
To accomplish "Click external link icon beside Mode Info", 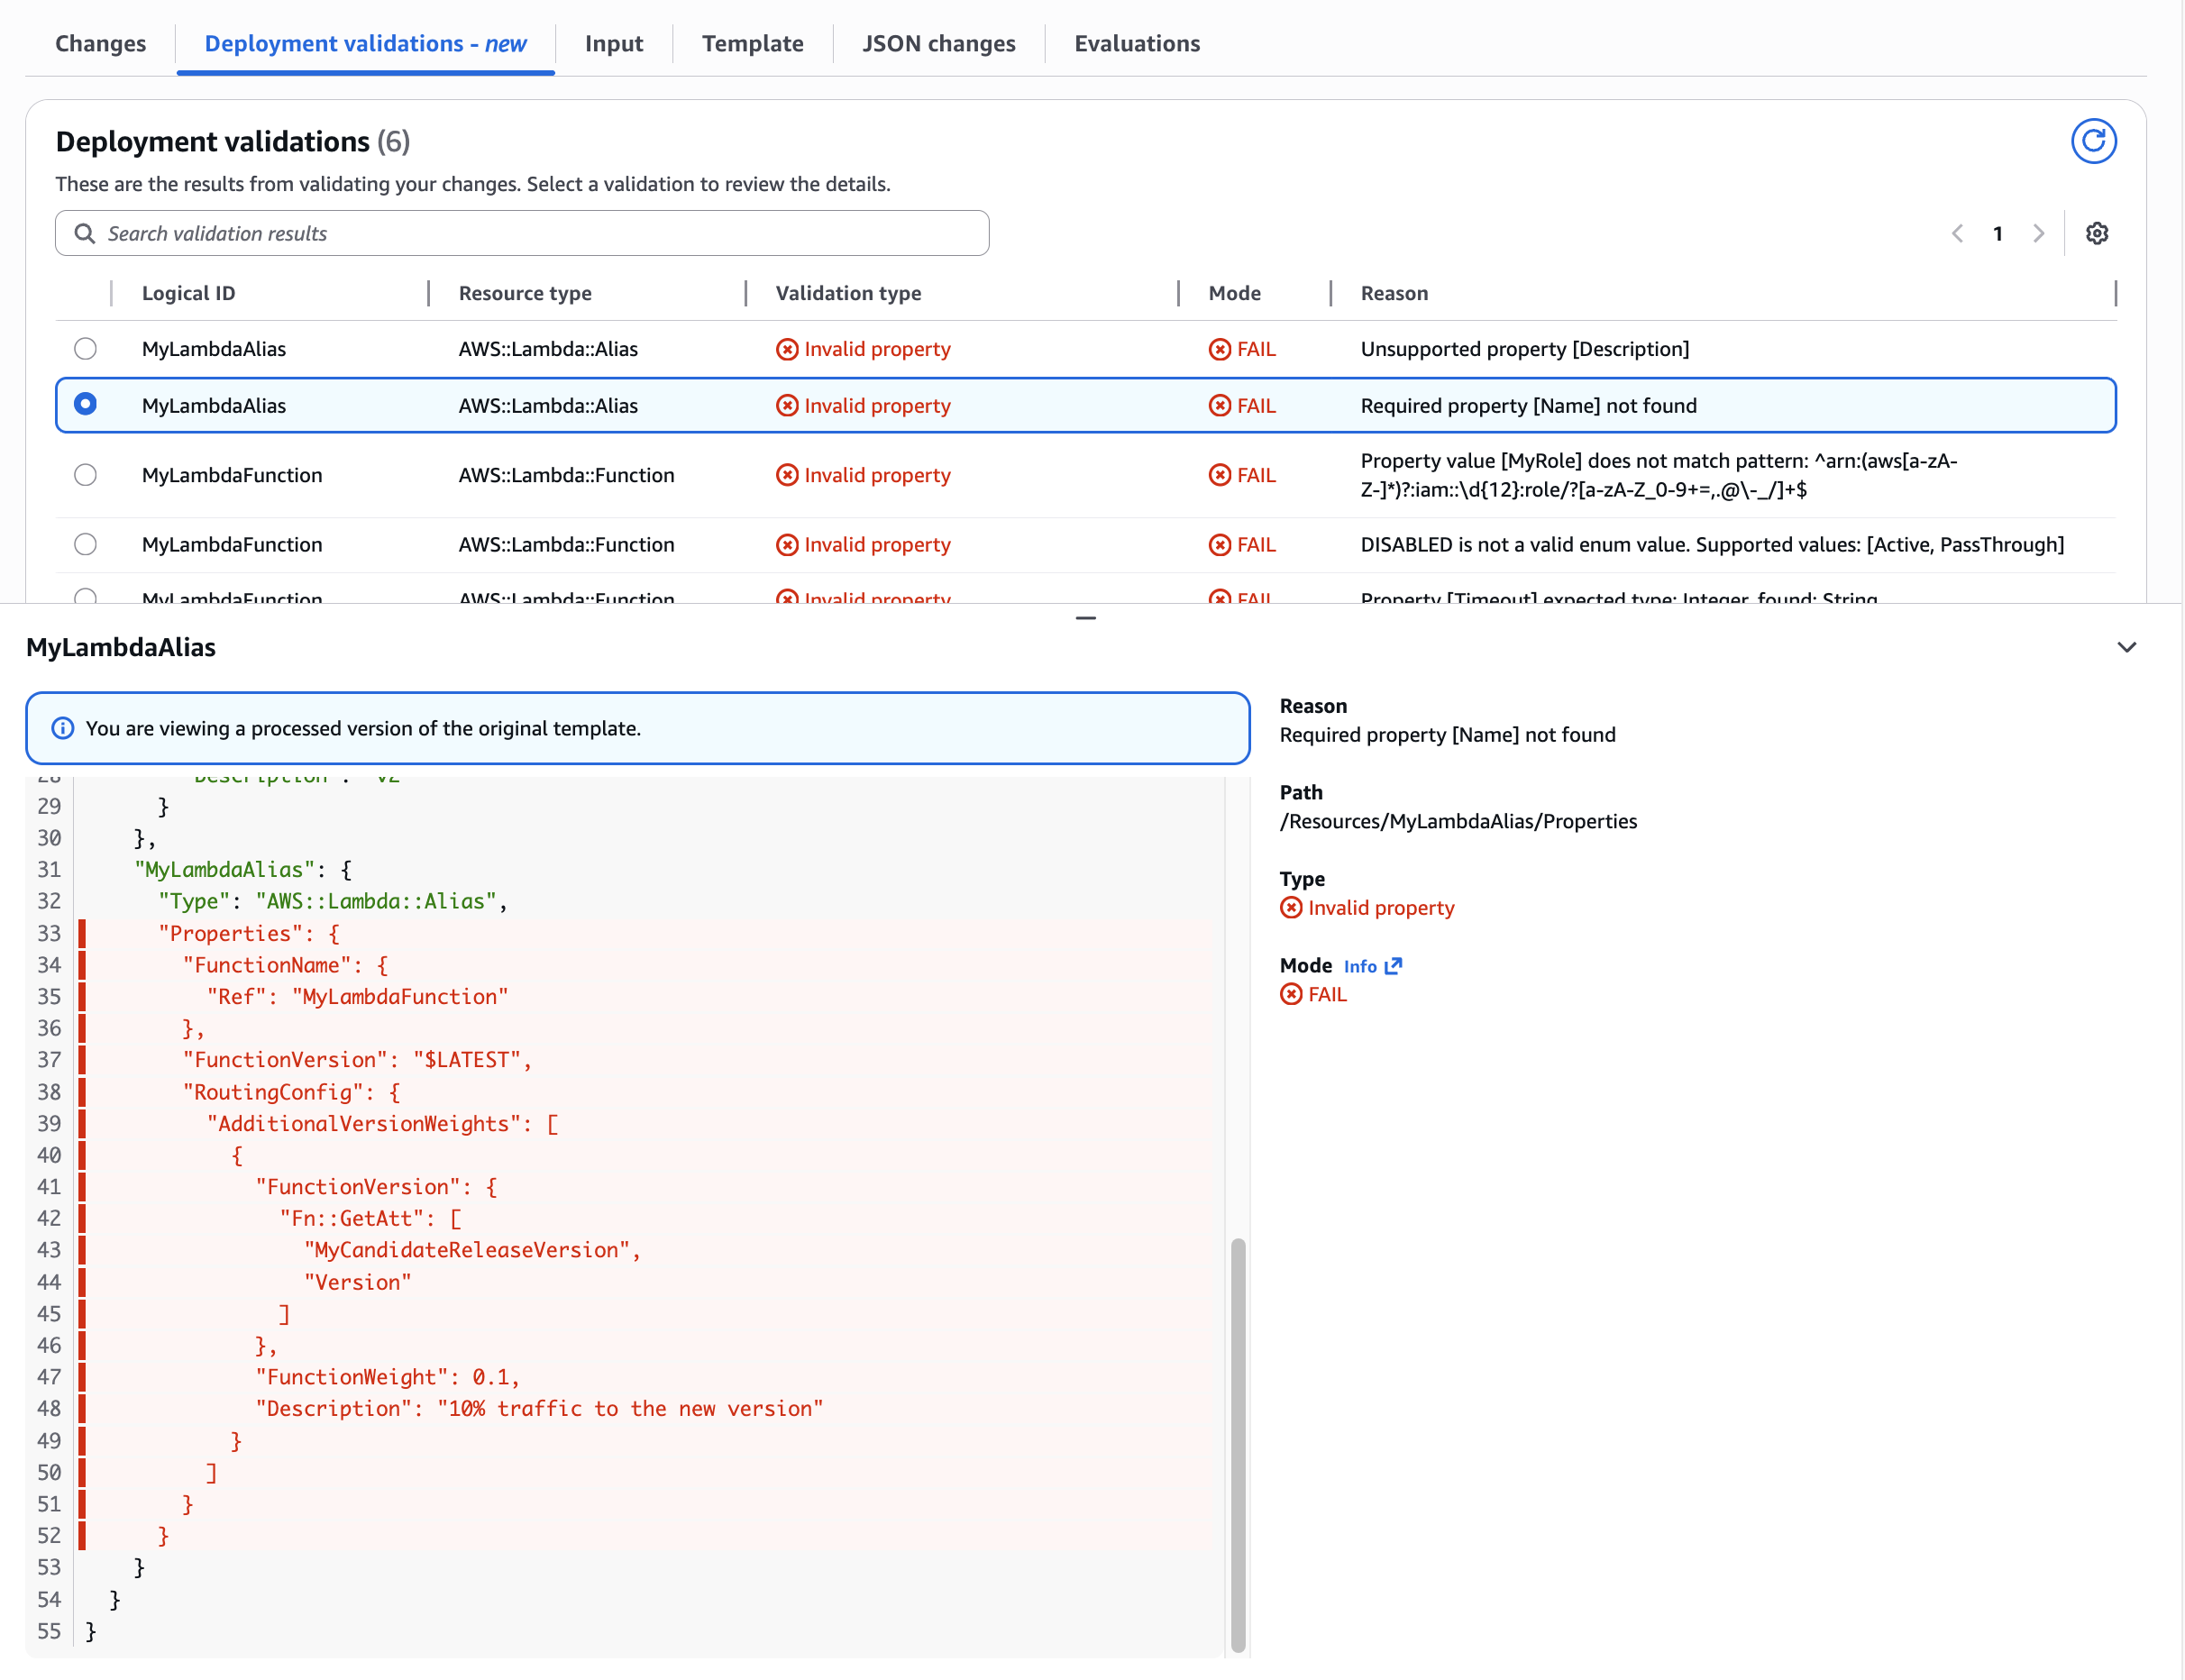I will 1394,966.
